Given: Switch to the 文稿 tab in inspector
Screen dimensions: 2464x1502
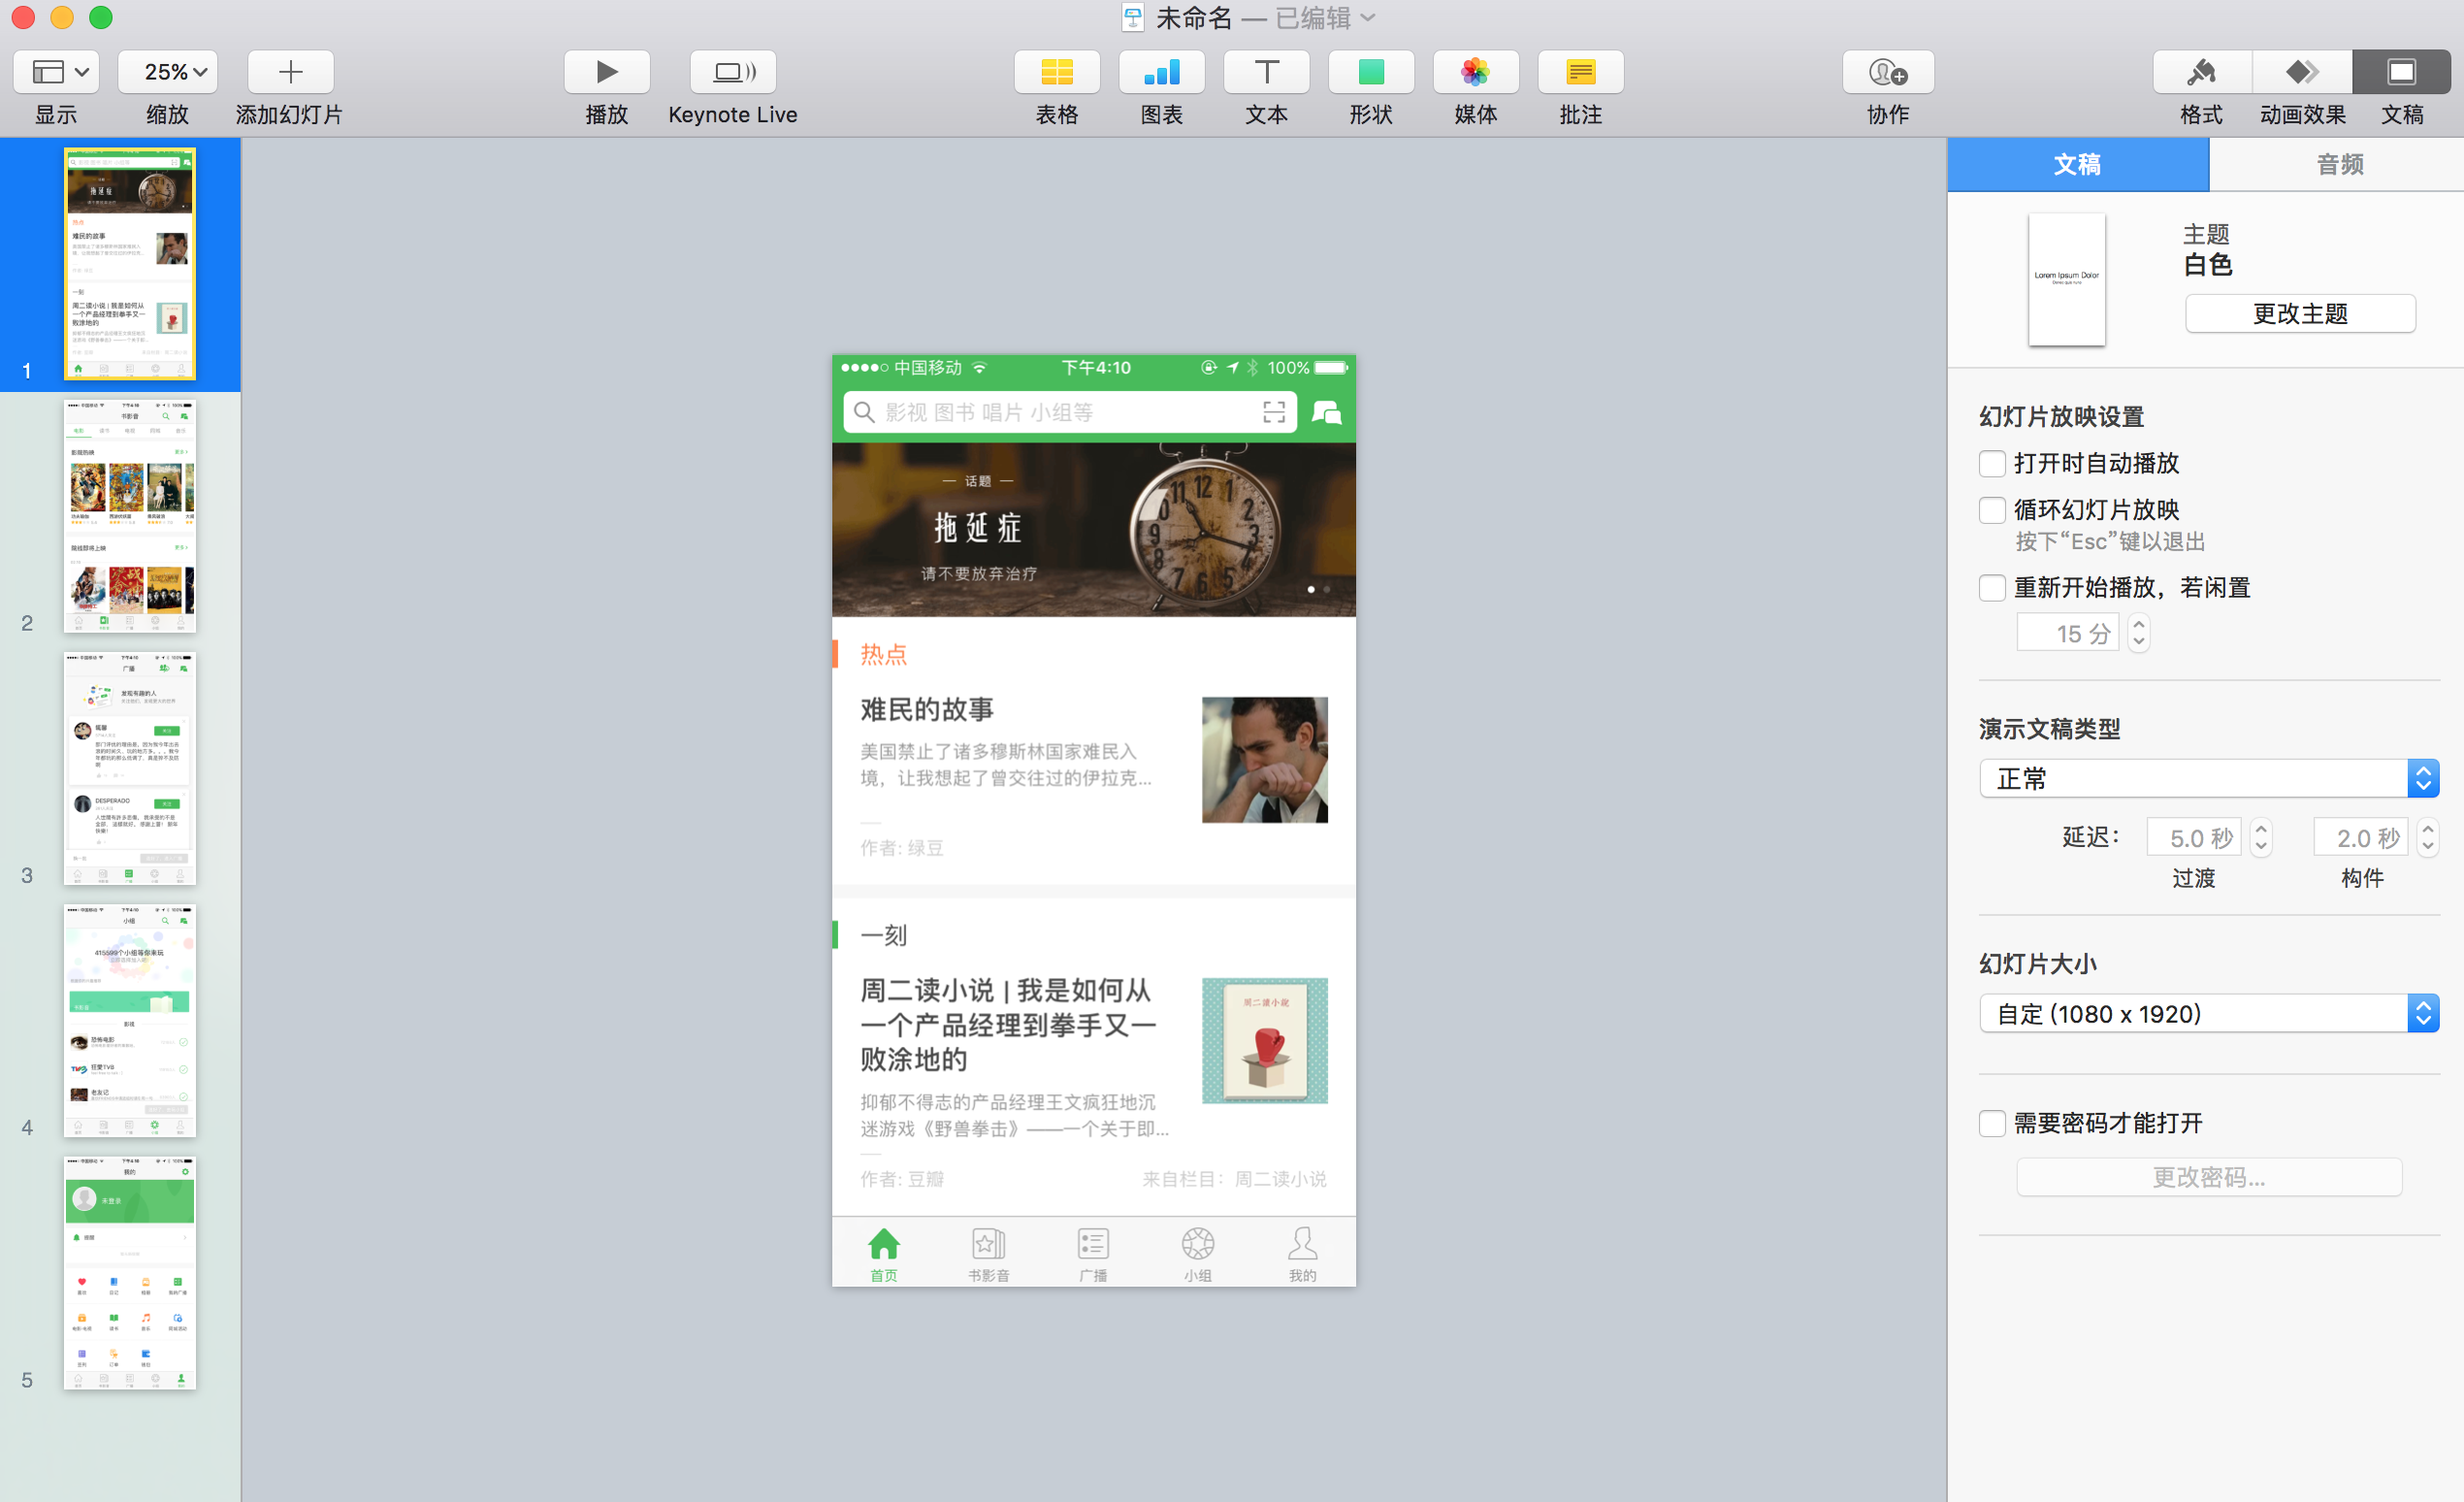Looking at the screenshot, I should coord(2078,164).
